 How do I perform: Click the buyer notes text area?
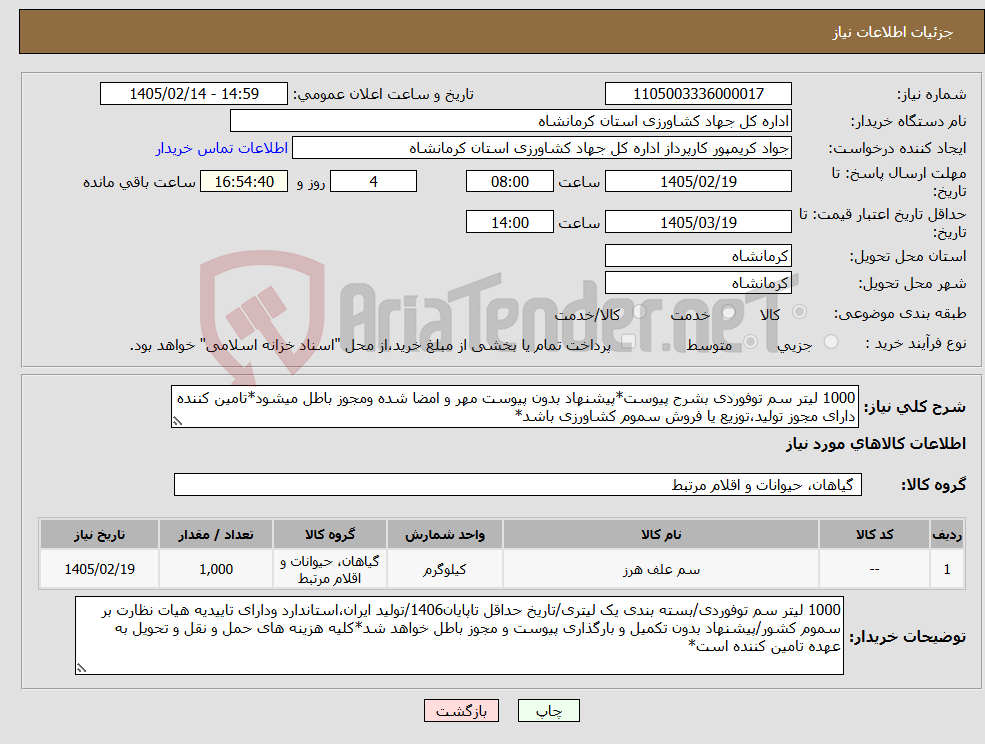coord(459,635)
